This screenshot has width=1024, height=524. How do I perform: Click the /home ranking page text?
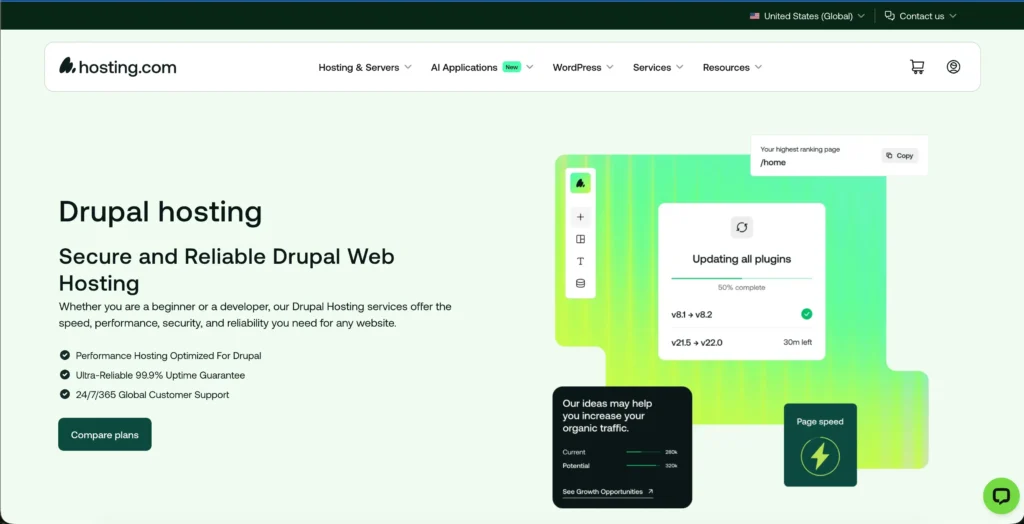[x=773, y=163]
